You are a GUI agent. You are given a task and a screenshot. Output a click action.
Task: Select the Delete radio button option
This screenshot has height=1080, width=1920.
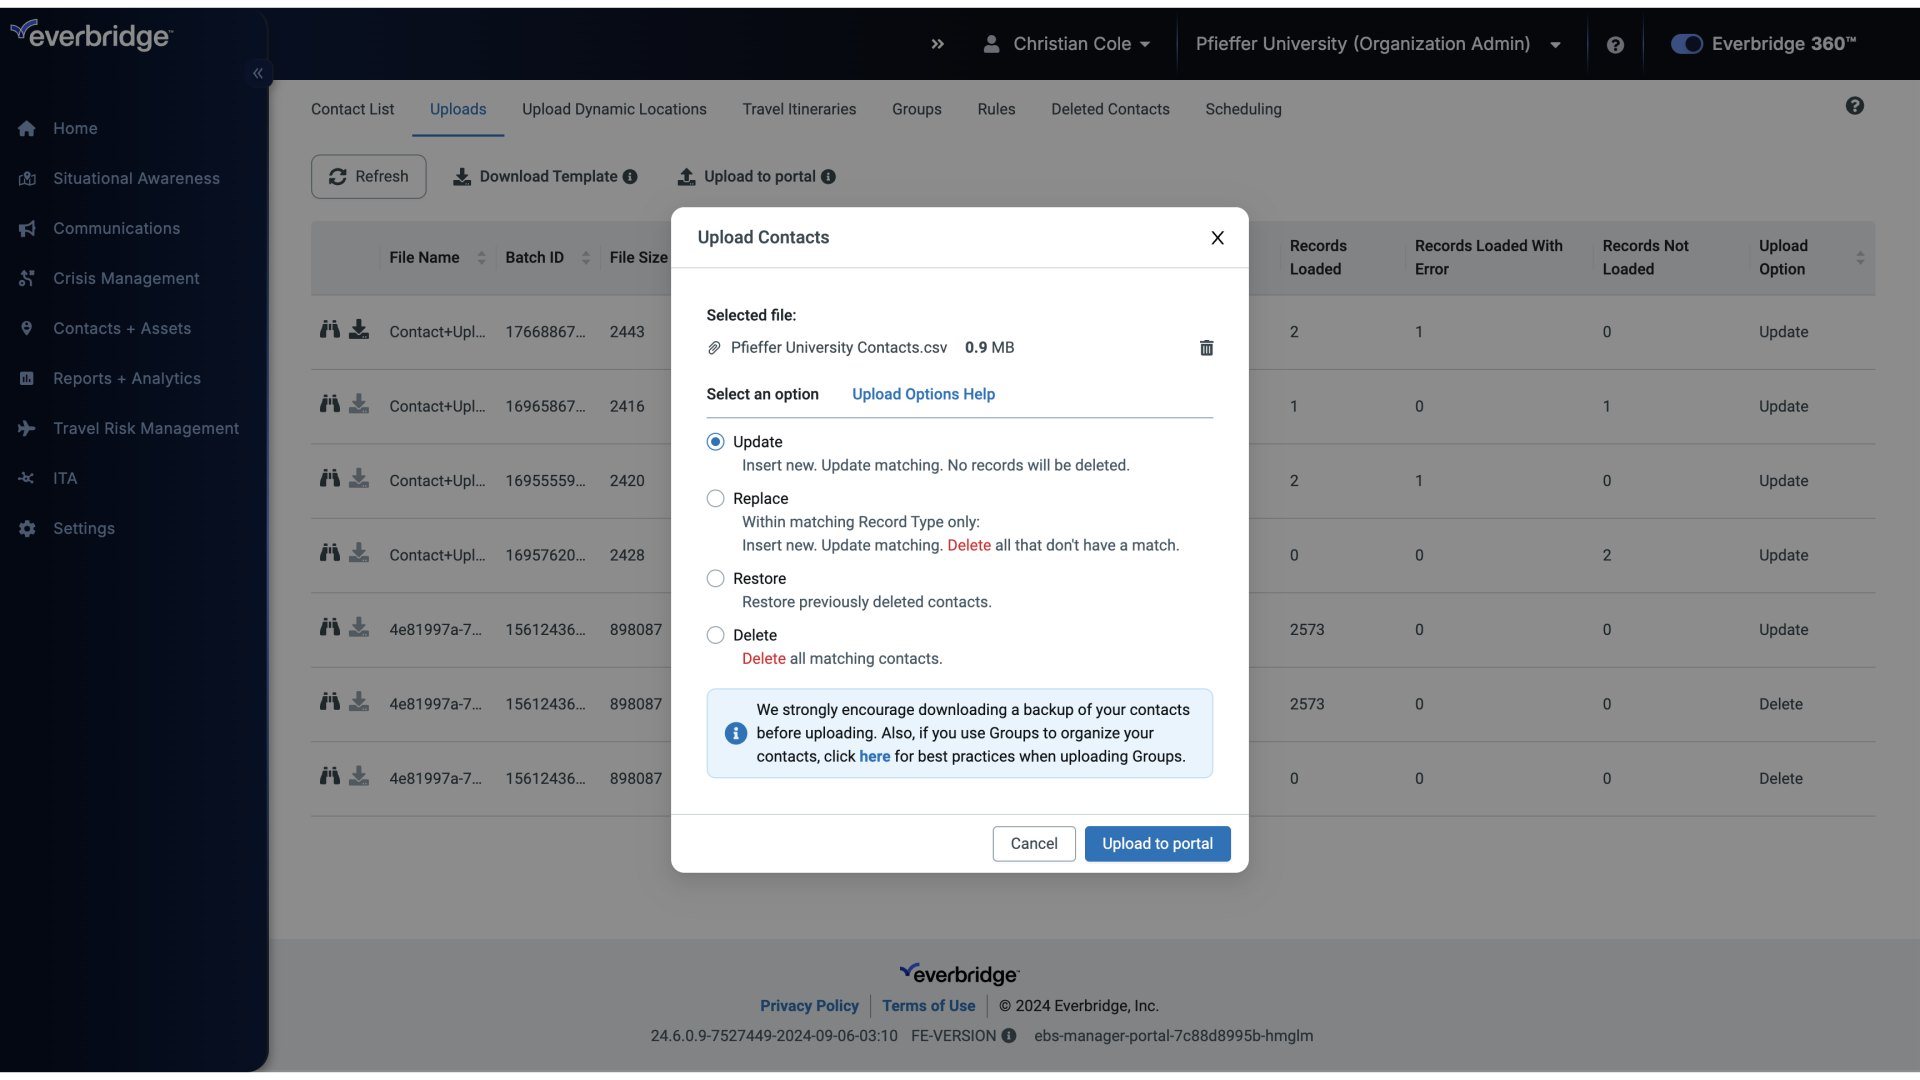[713, 634]
